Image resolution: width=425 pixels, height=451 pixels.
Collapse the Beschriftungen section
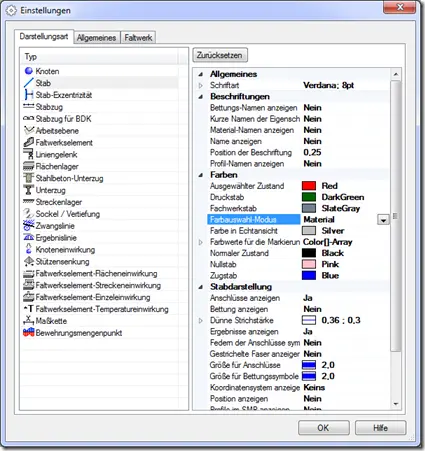tap(201, 97)
